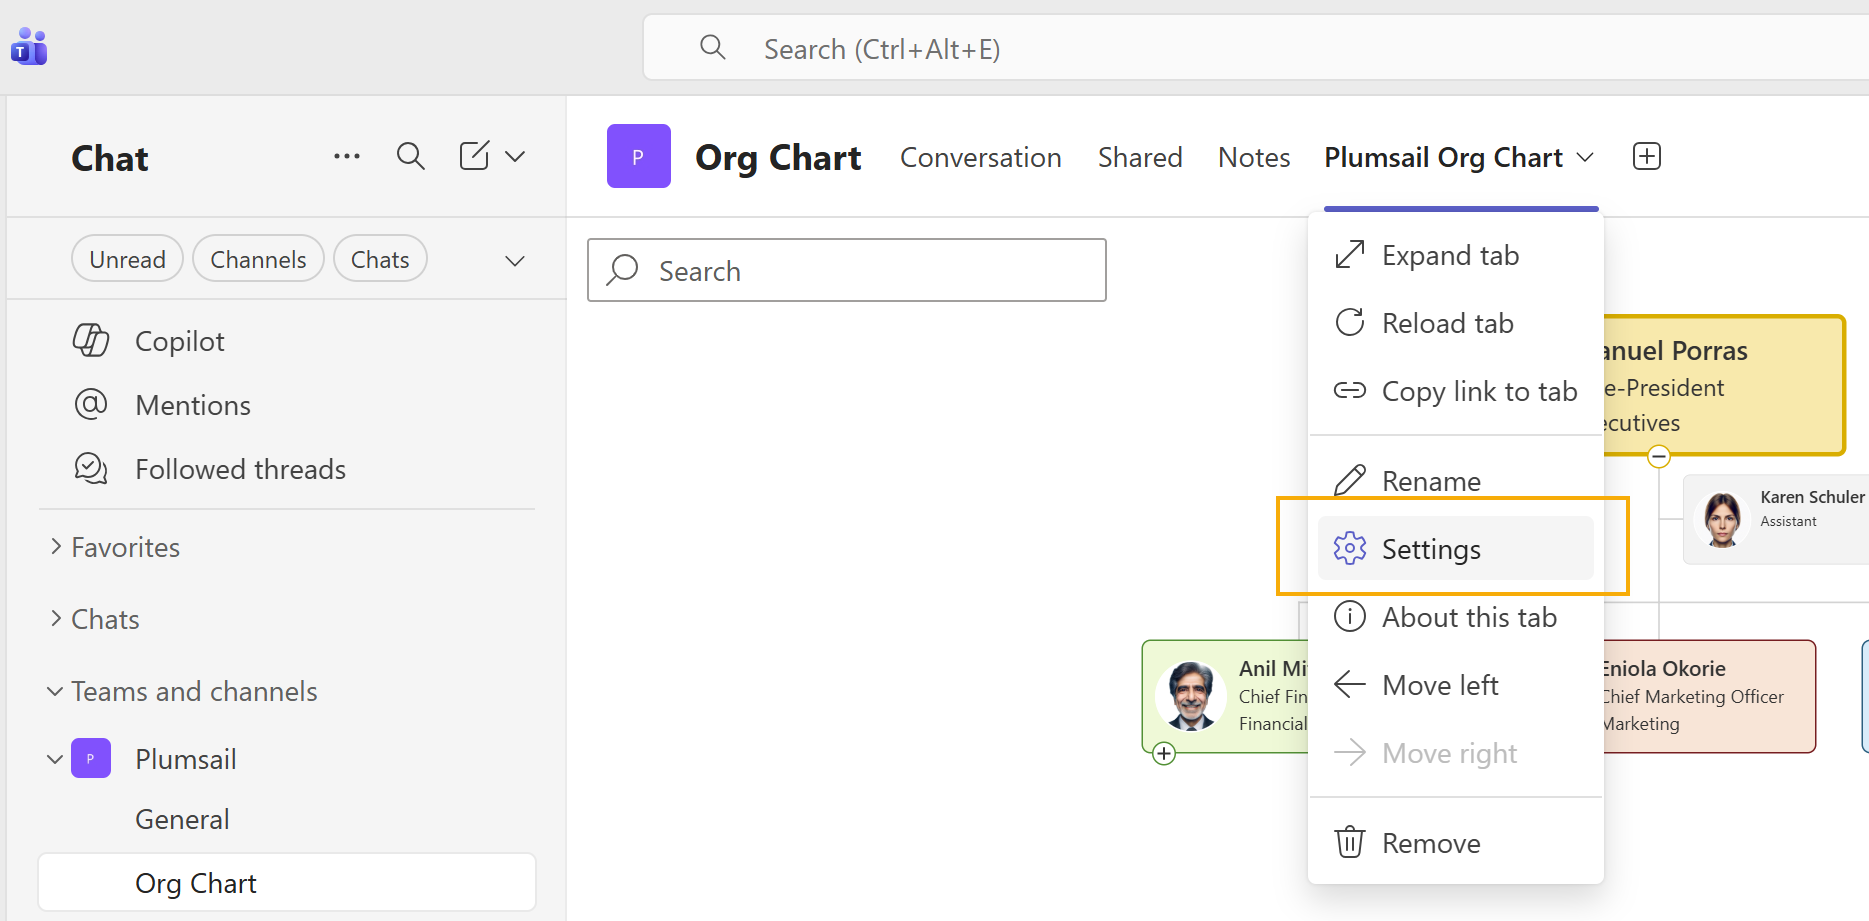Expand Anil's node with the plus toggle
Viewport: 1869px width, 921px height.
[1163, 753]
